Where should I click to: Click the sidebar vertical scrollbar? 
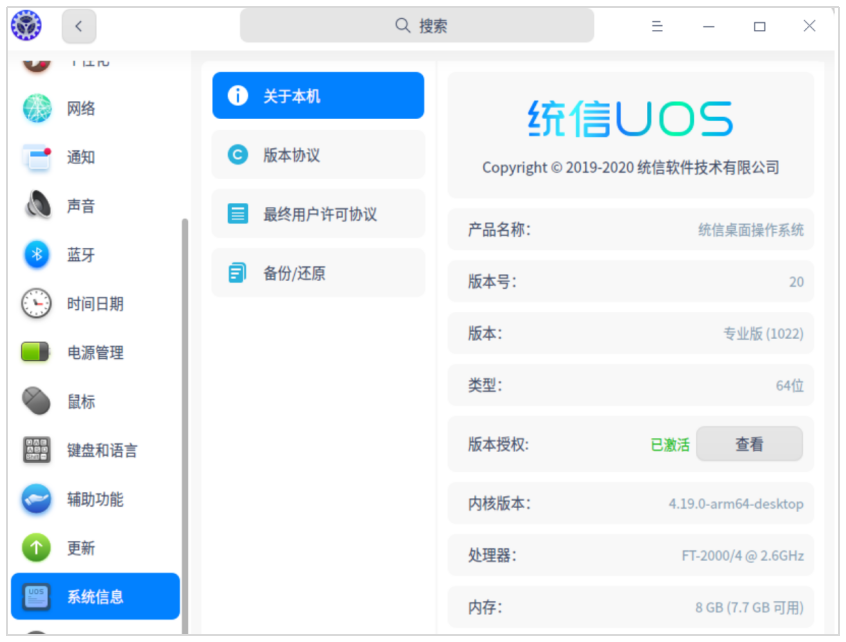185,426
